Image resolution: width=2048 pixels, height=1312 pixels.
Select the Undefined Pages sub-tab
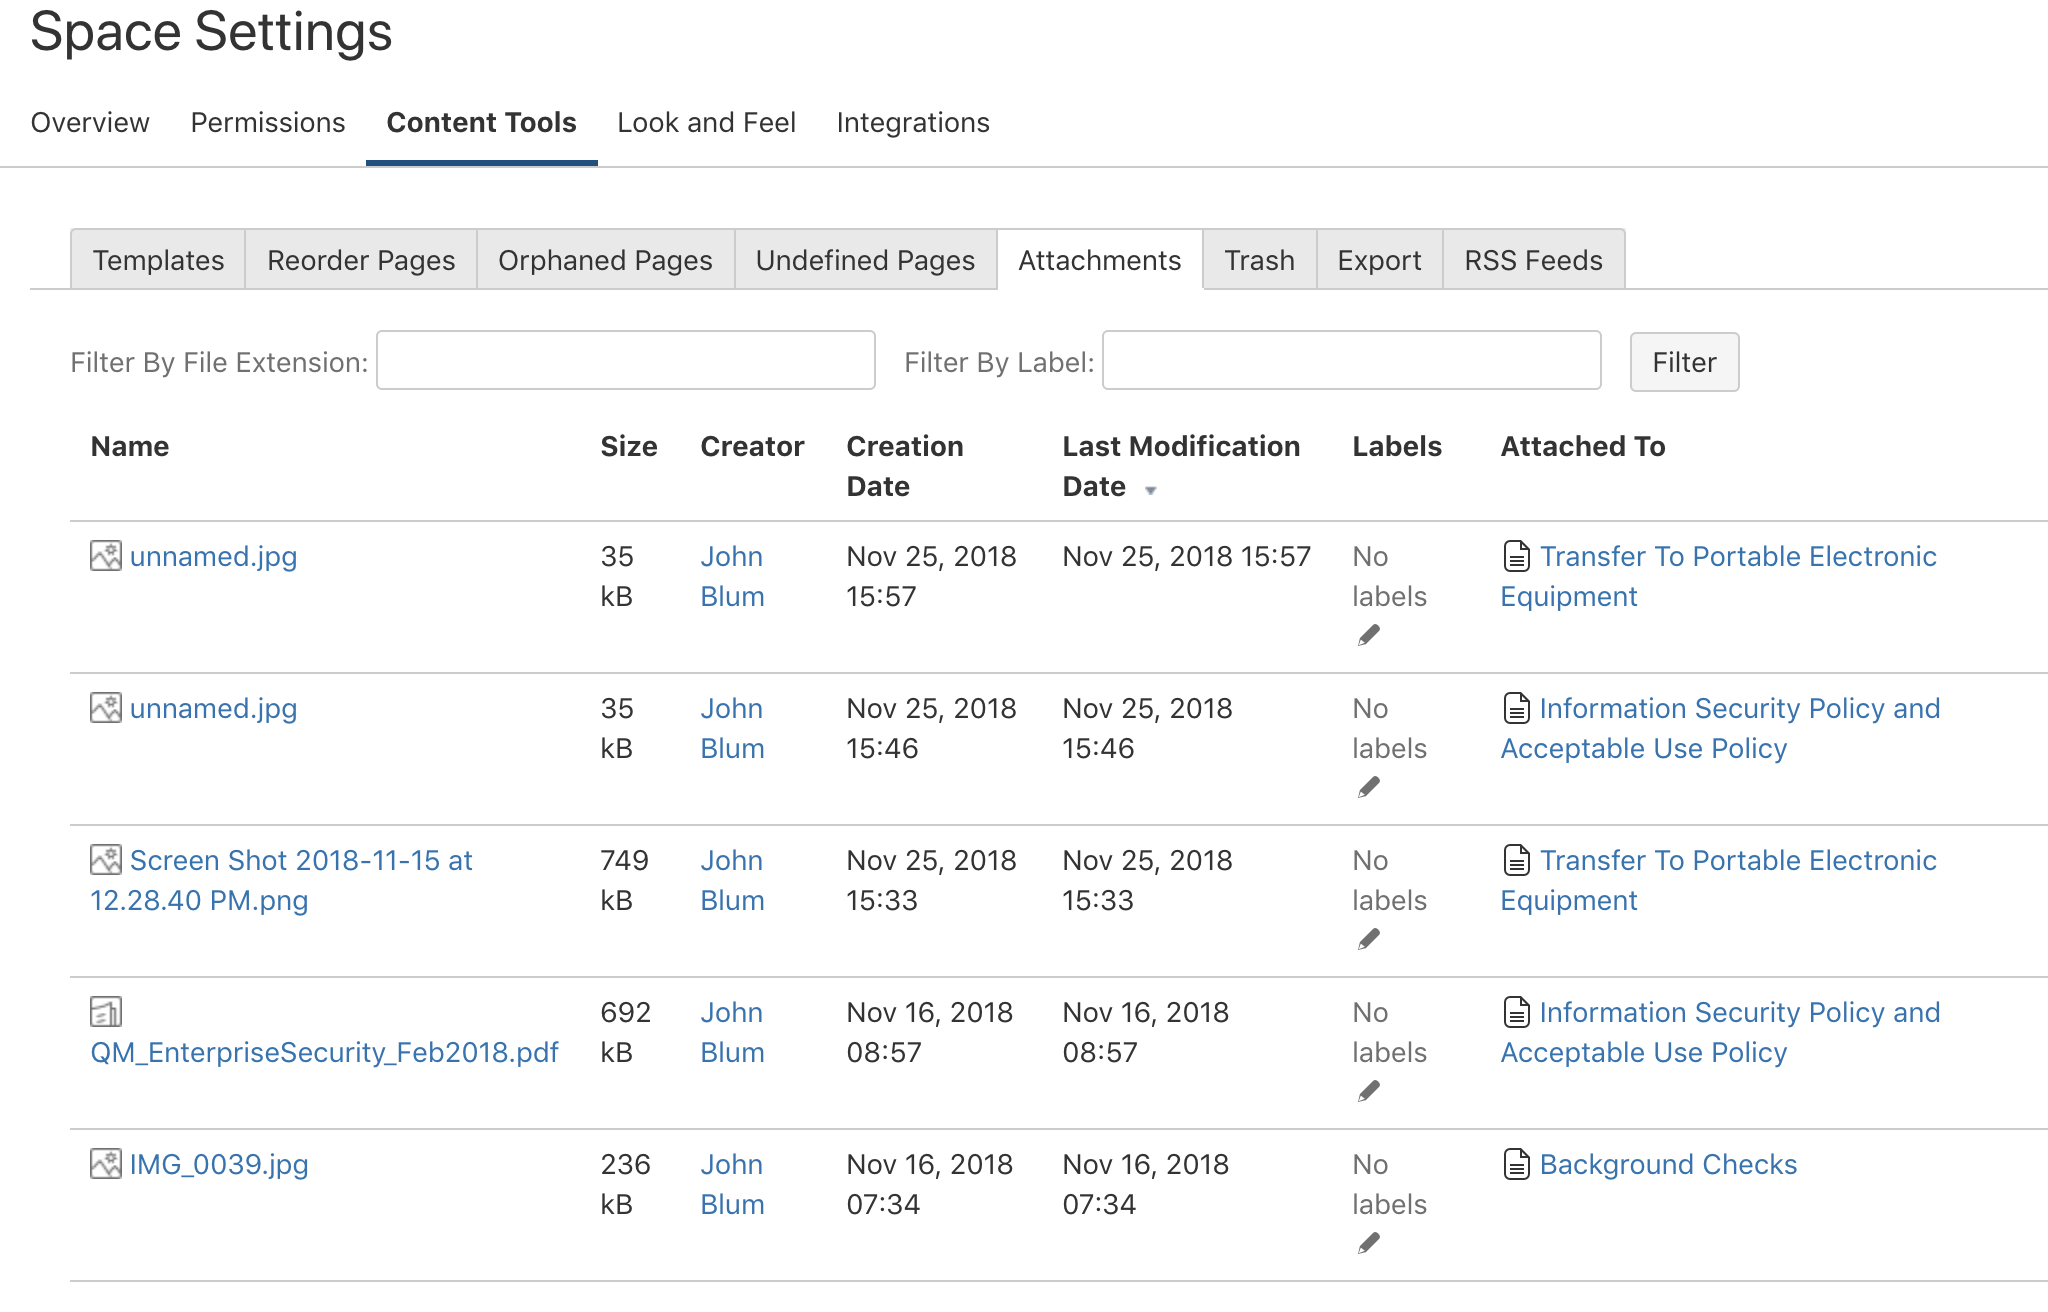coord(866,260)
